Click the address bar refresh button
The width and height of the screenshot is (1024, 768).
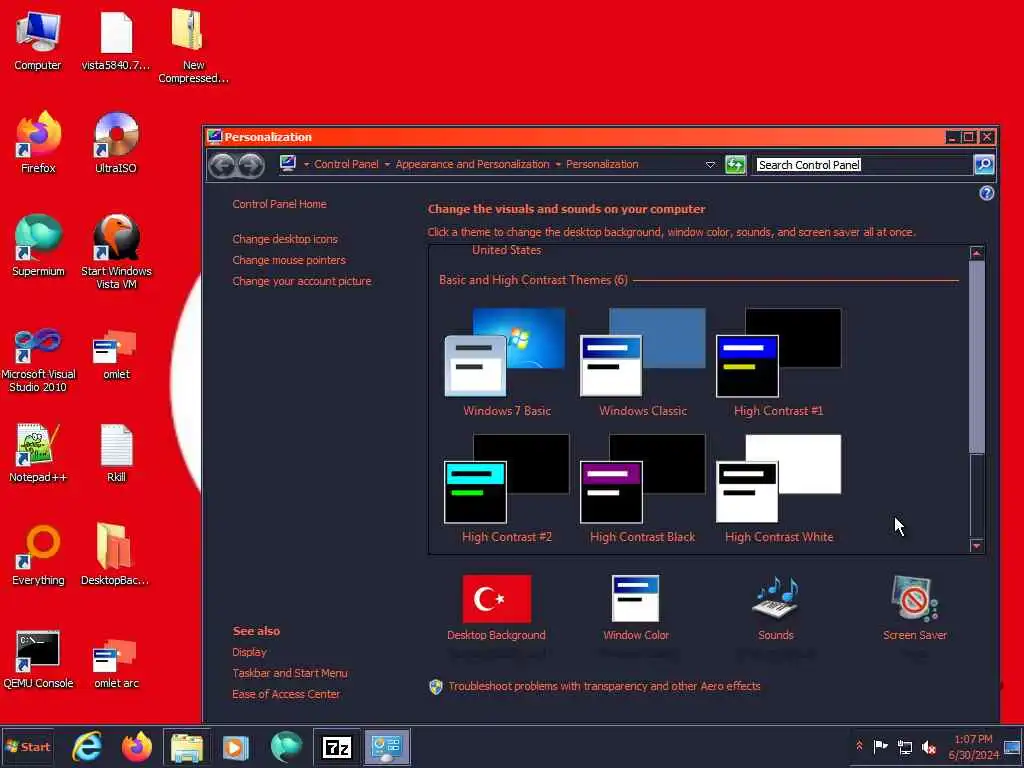pos(735,165)
